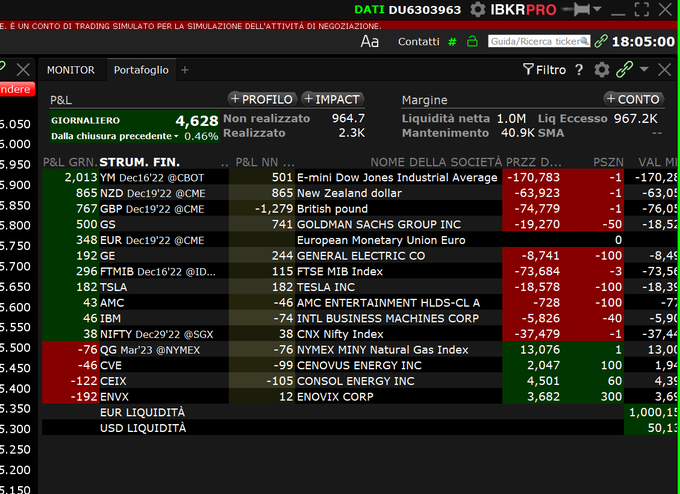Open Dalla chiusura precedente dropdown
The width and height of the screenshot is (680, 494).
point(115,136)
